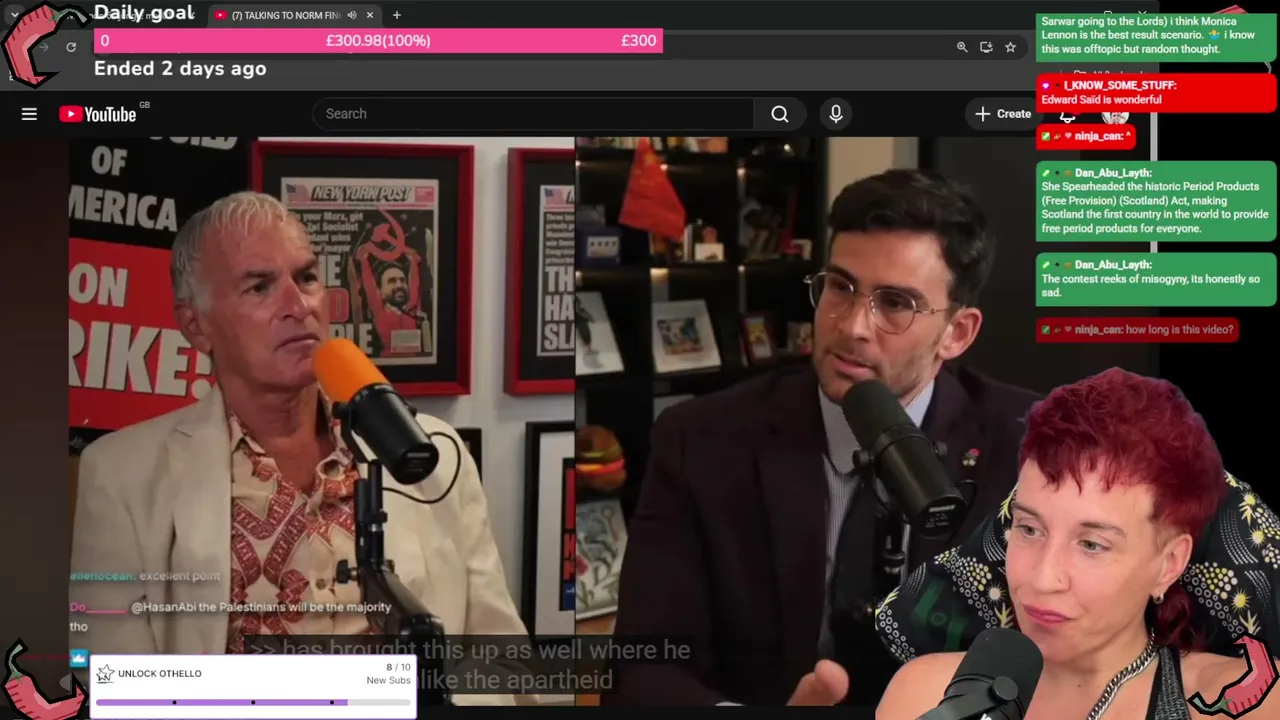Click the "Ended 2 days ago" text
1280x720 pixels.
[x=180, y=69]
